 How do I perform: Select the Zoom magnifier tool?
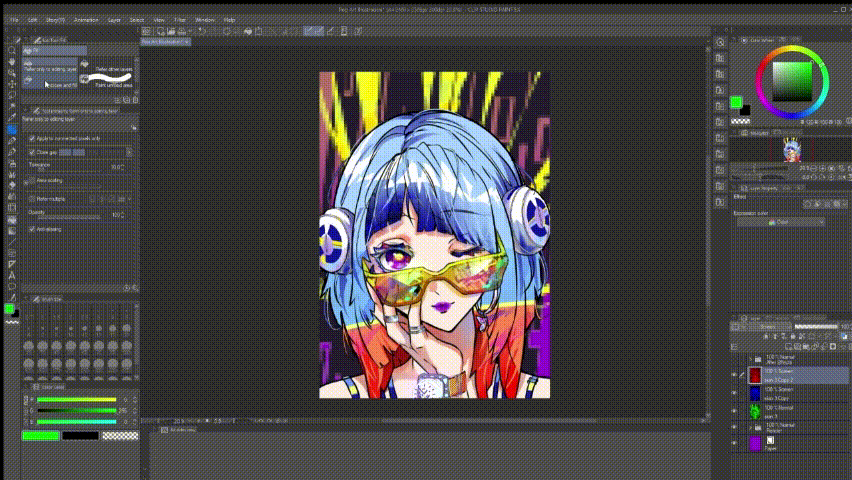click(12, 50)
